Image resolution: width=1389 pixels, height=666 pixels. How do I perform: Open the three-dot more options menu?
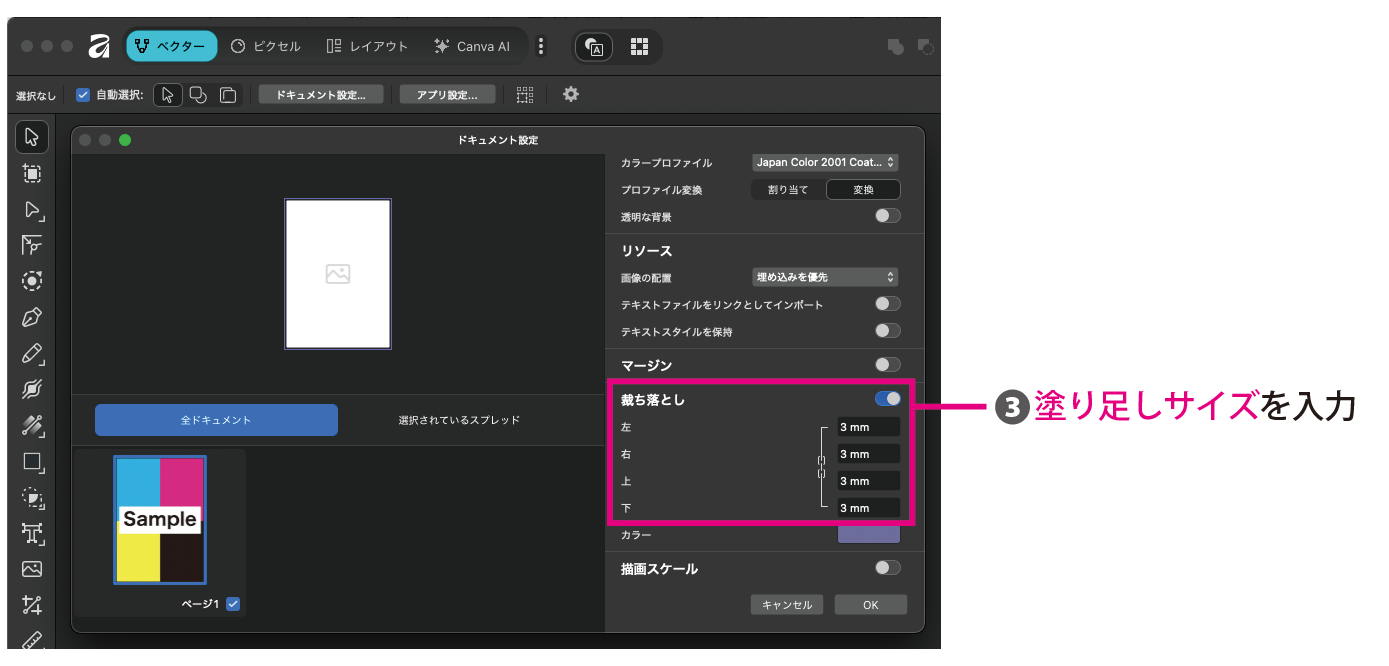click(541, 46)
